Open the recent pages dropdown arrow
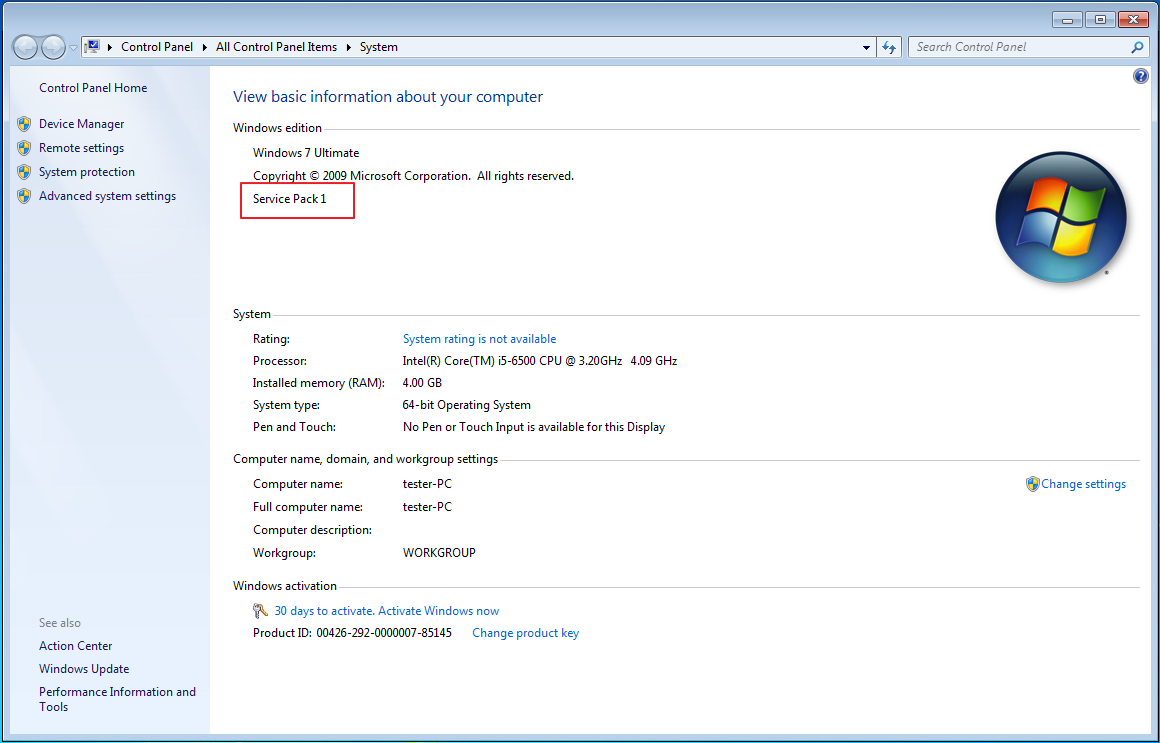Screen dimensions: 1160x743 (x=73, y=47)
